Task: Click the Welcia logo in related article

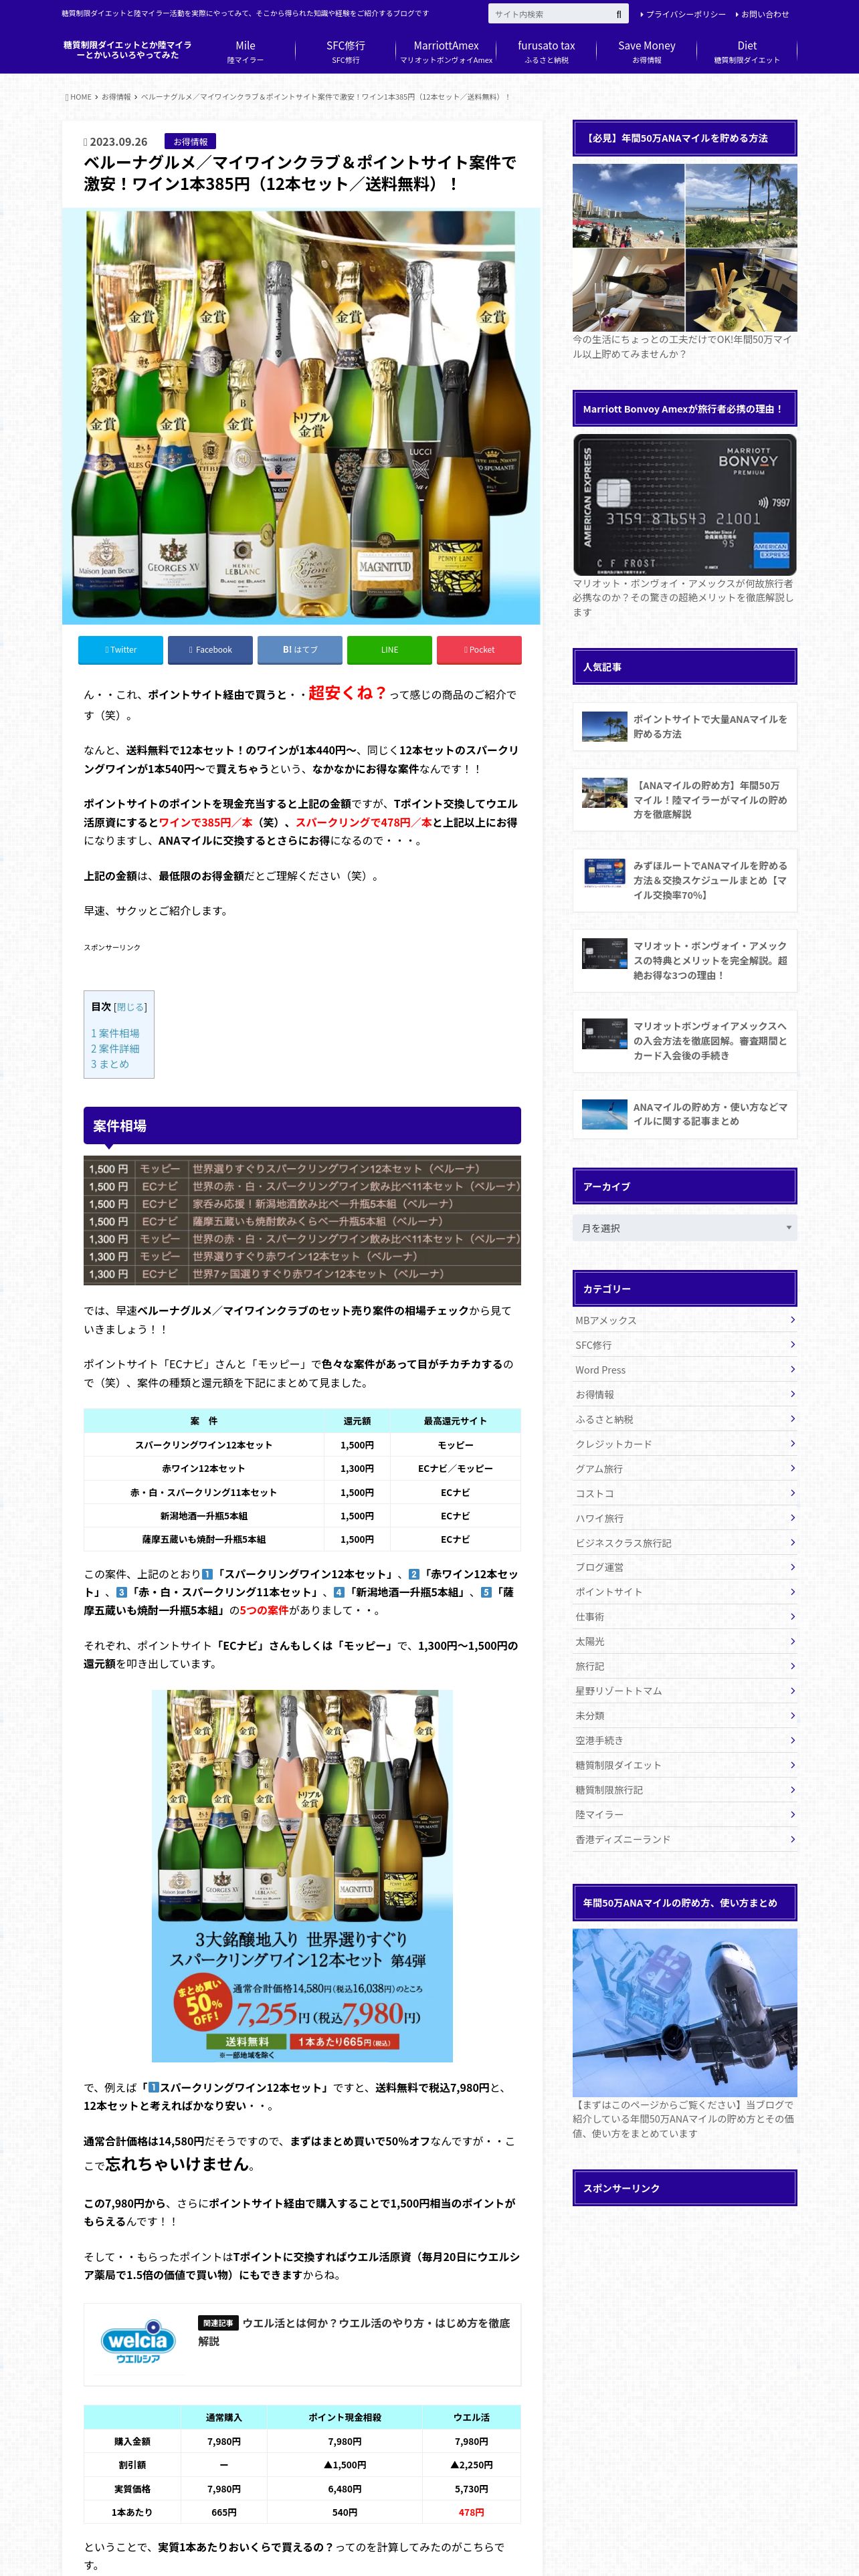Action: (x=138, y=2342)
